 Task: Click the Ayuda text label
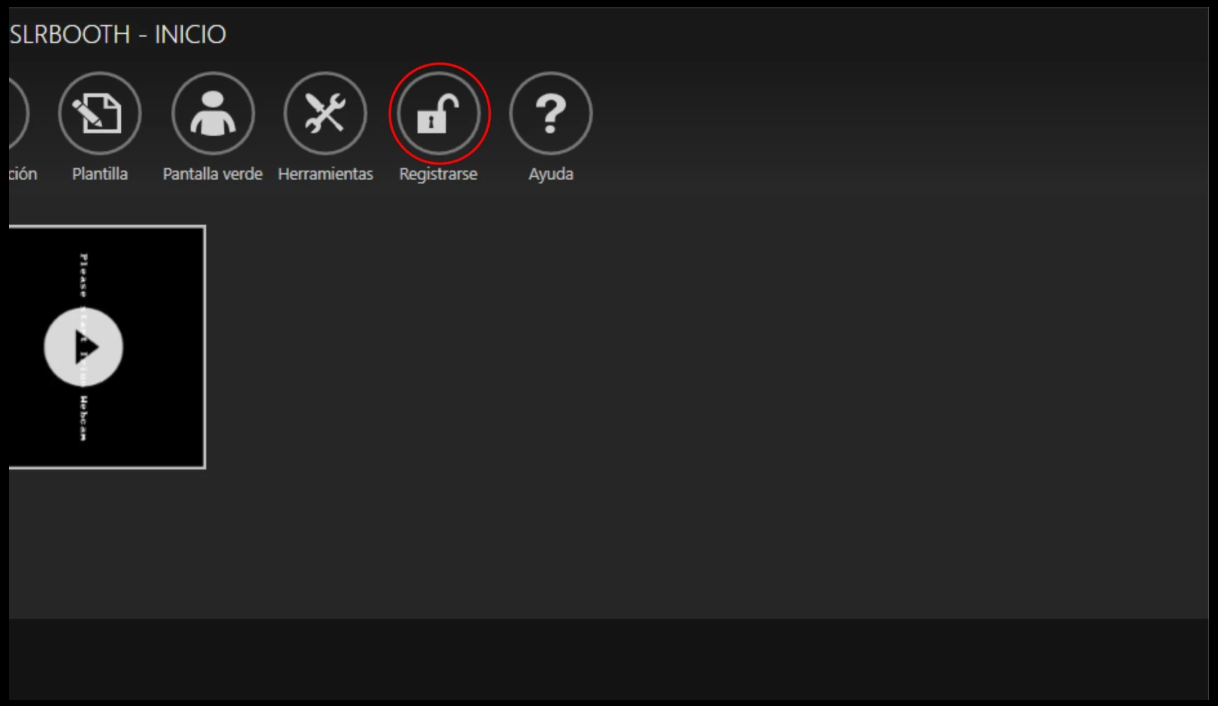click(551, 174)
